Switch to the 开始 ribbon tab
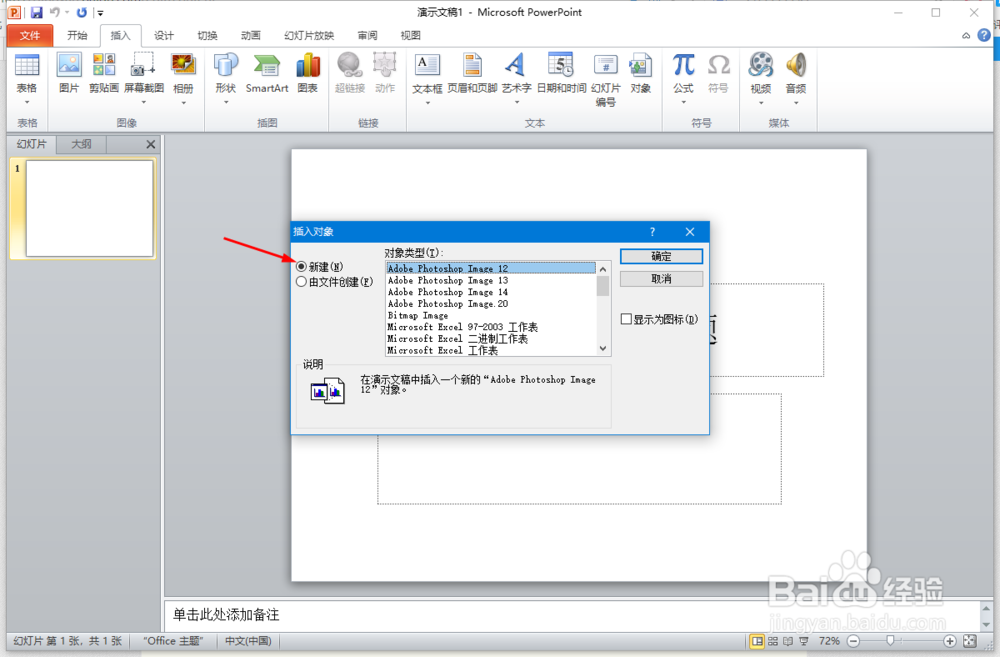This screenshot has height=657, width=1000. 77,35
